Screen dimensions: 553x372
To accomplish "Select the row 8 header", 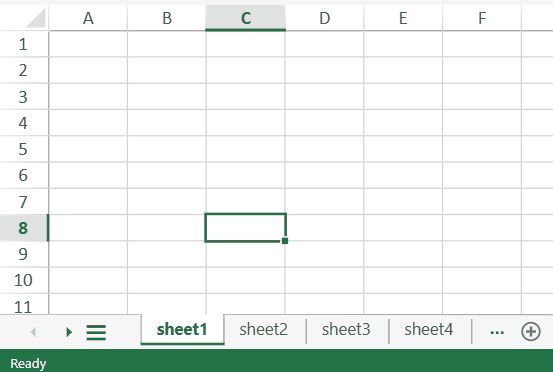I will pyautogui.click(x=24, y=228).
